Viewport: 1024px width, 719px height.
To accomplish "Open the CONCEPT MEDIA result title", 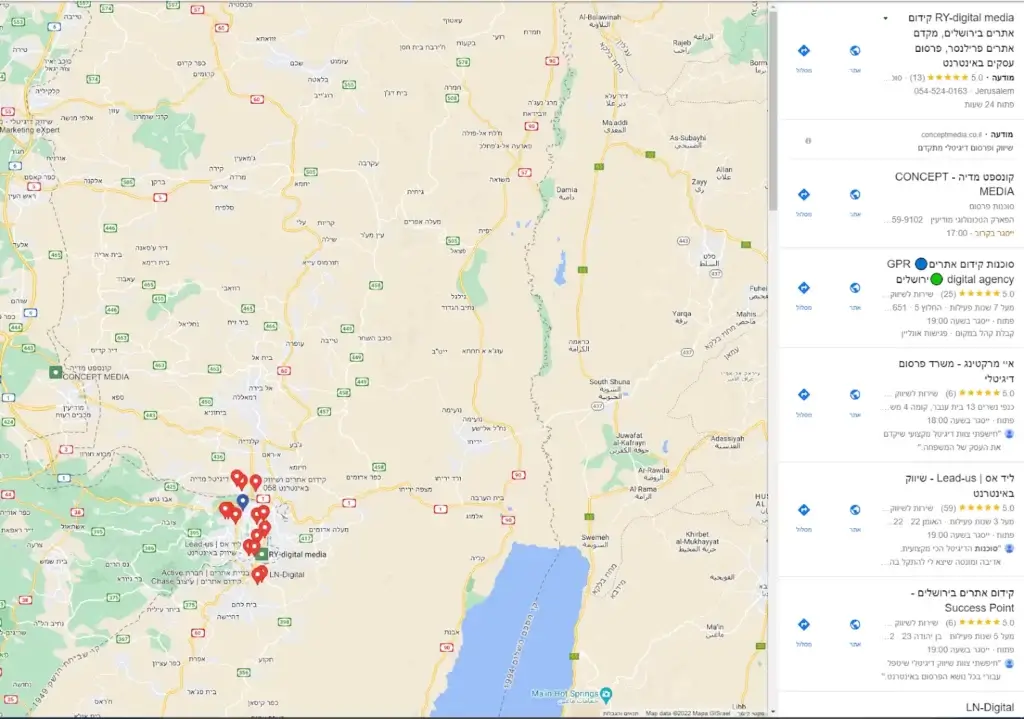I will click(954, 184).
